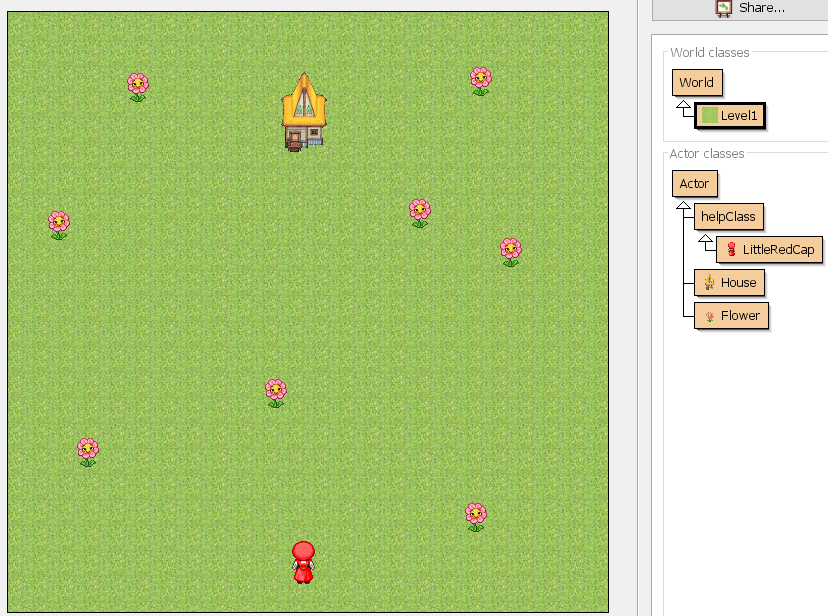The image size is (828, 616).
Task: Click the Level1 green image thumbnail
Action: point(709,116)
